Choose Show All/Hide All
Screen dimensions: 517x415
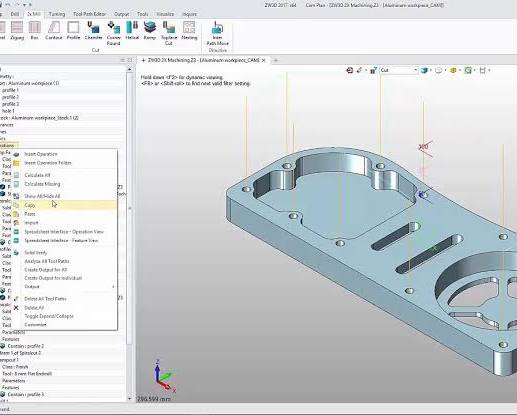64,196
